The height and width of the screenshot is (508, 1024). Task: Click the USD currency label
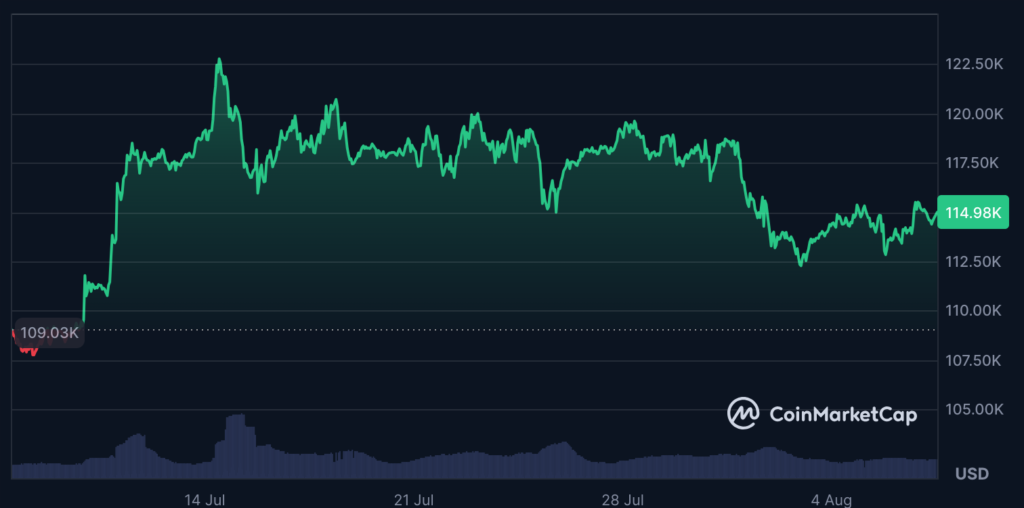972,472
